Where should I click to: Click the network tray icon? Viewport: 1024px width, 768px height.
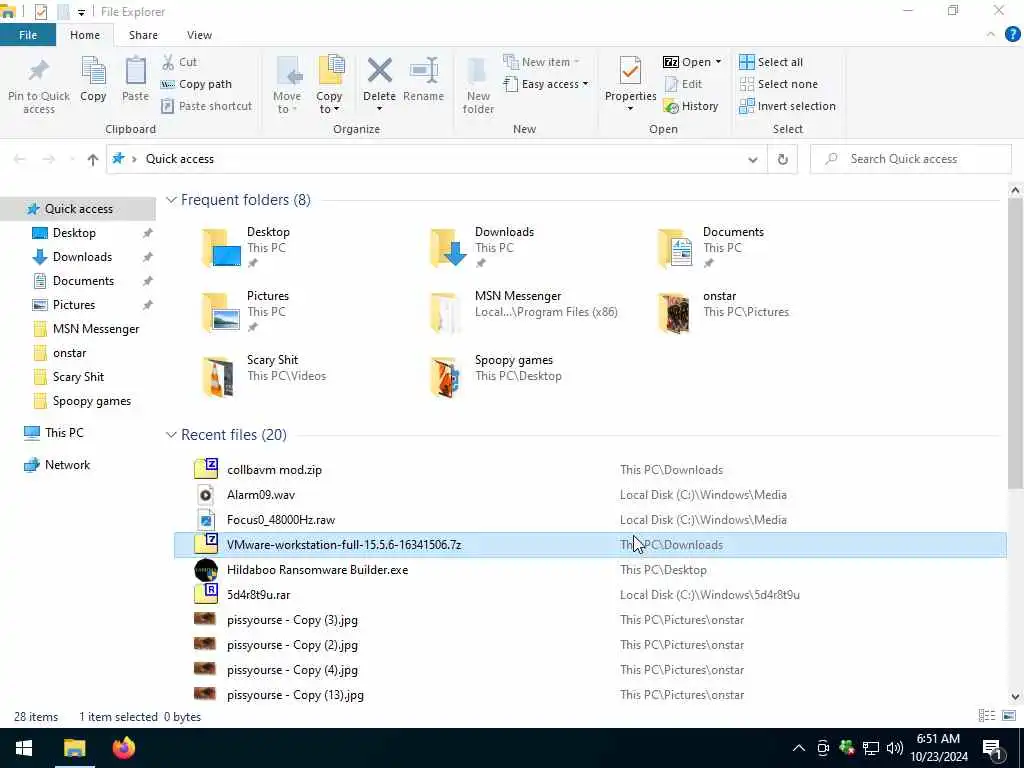(x=871, y=748)
